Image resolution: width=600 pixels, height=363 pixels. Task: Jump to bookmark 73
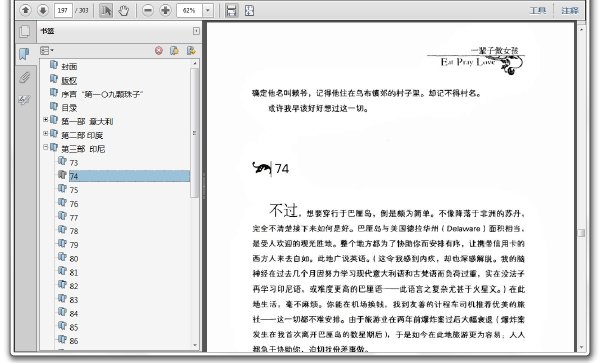(74, 163)
